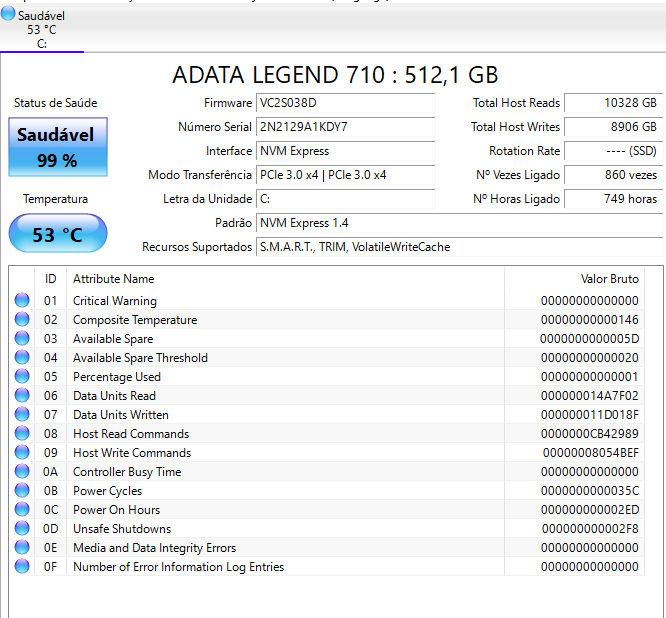Click raw value 00000000002ED
This screenshot has height=618, width=666.
590,510
